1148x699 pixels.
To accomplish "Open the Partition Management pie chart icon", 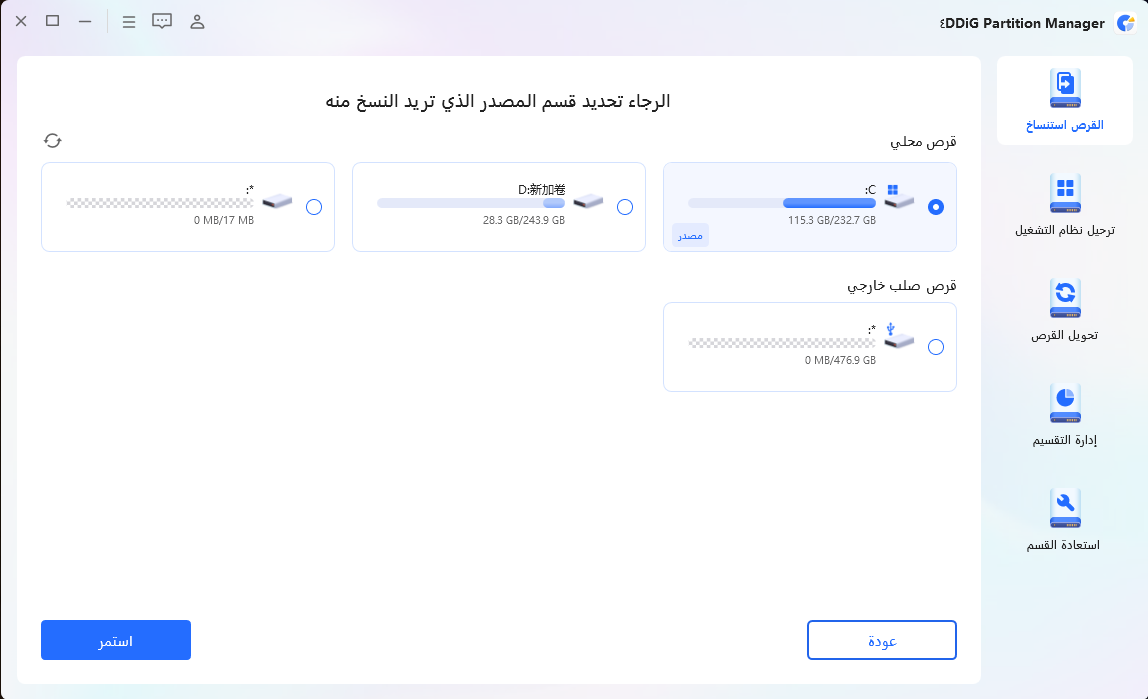I will [x=1064, y=404].
